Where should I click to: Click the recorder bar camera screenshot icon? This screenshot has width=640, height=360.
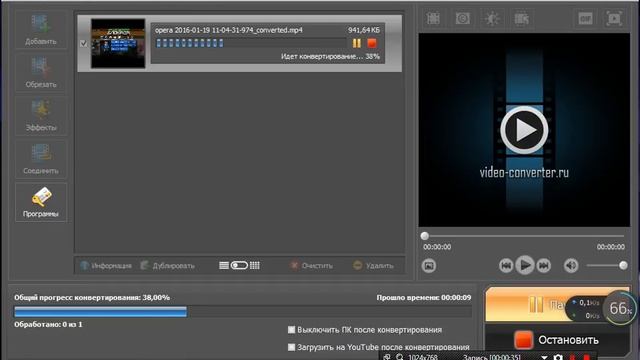558,357
